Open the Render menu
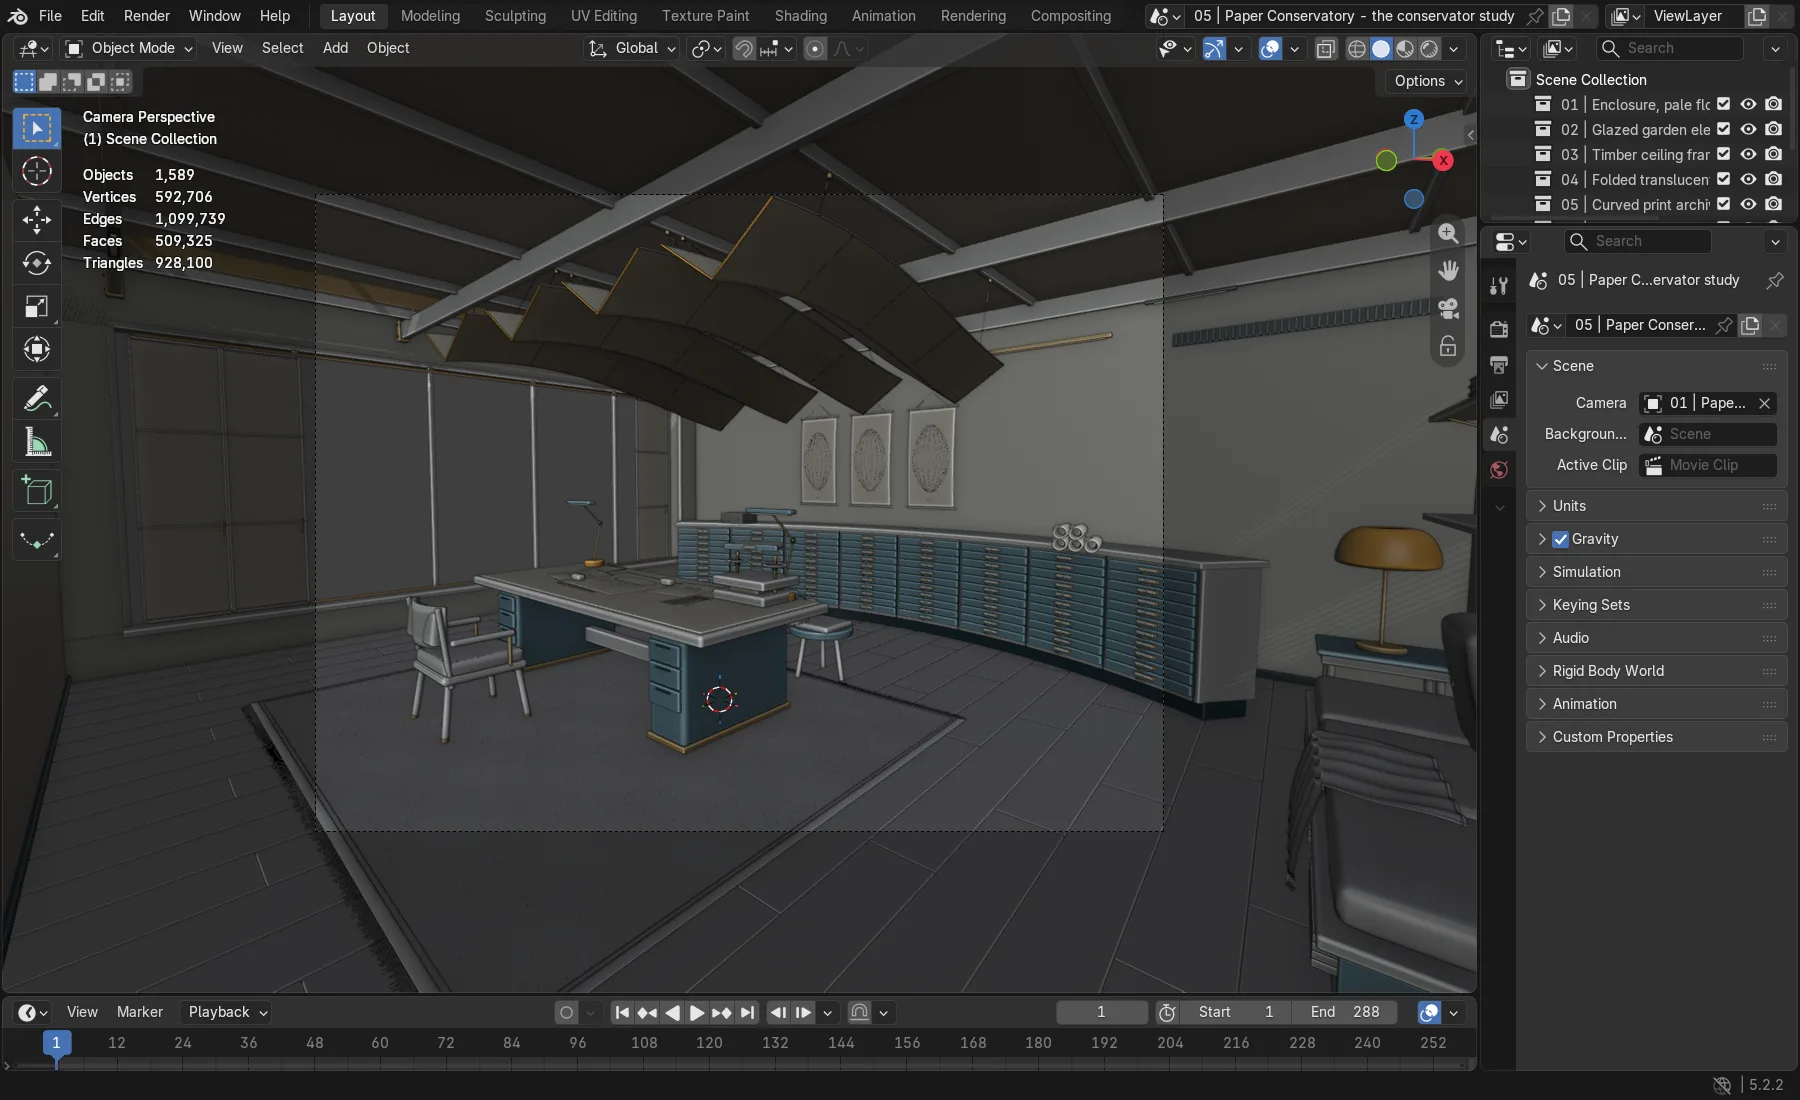The width and height of the screenshot is (1800, 1100). pyautogui.click(x=147, y=16)
